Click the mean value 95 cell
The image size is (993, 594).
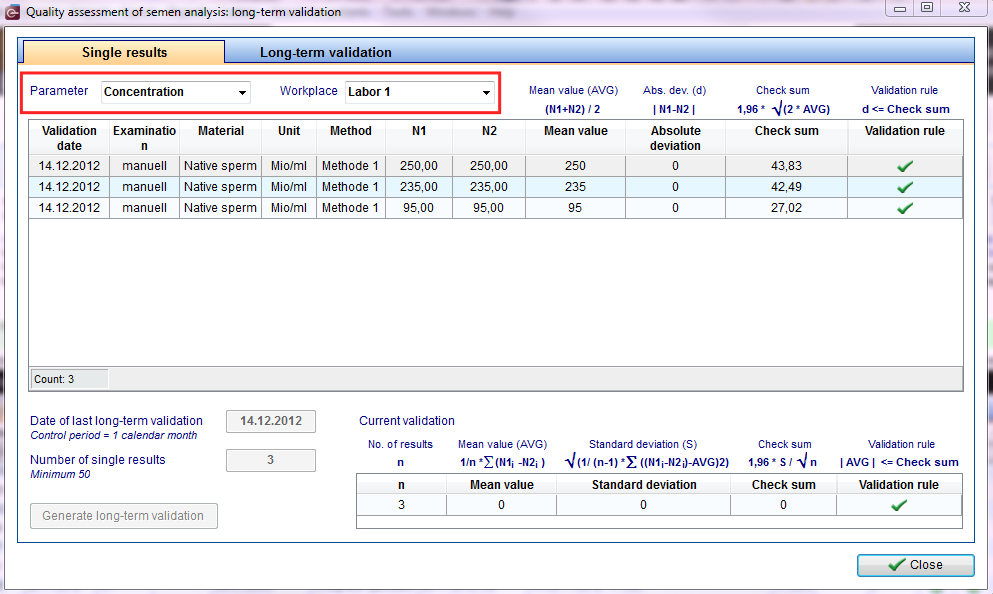click(x=575, y=208)
